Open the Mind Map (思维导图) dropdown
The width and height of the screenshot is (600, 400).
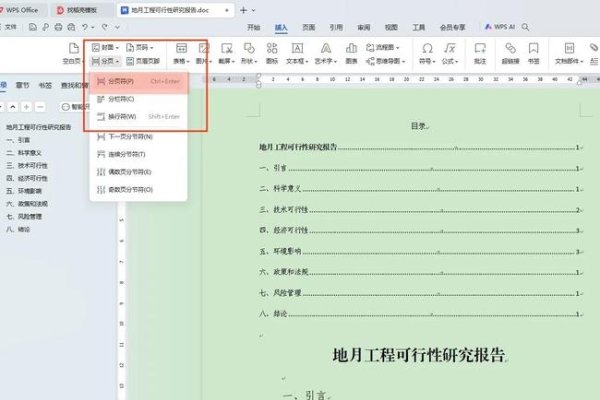(x=385, y=61)
